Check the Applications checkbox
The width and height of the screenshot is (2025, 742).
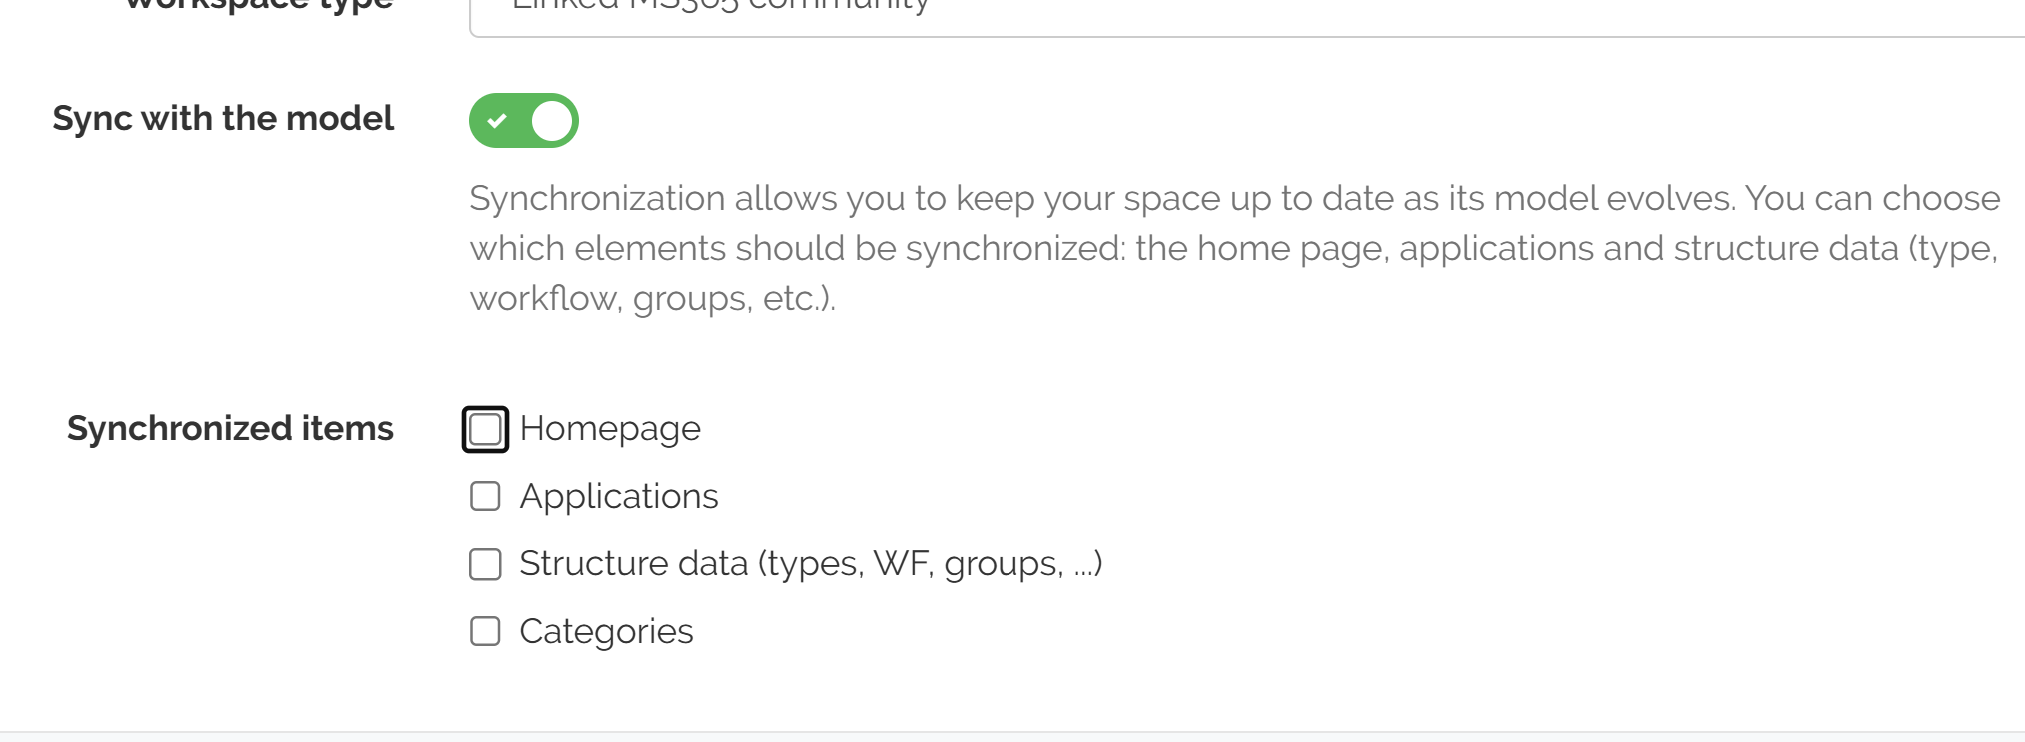click(485, 496)
